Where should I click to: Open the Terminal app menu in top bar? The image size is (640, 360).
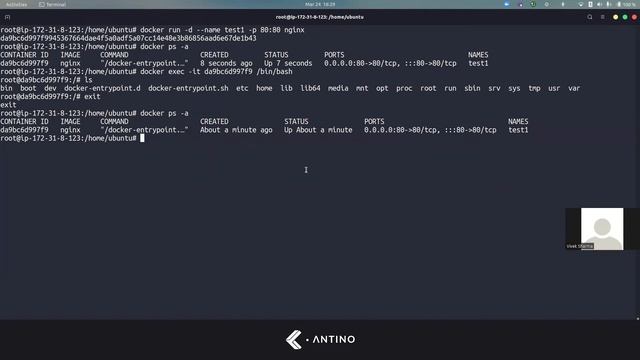[x=52, y=4]
